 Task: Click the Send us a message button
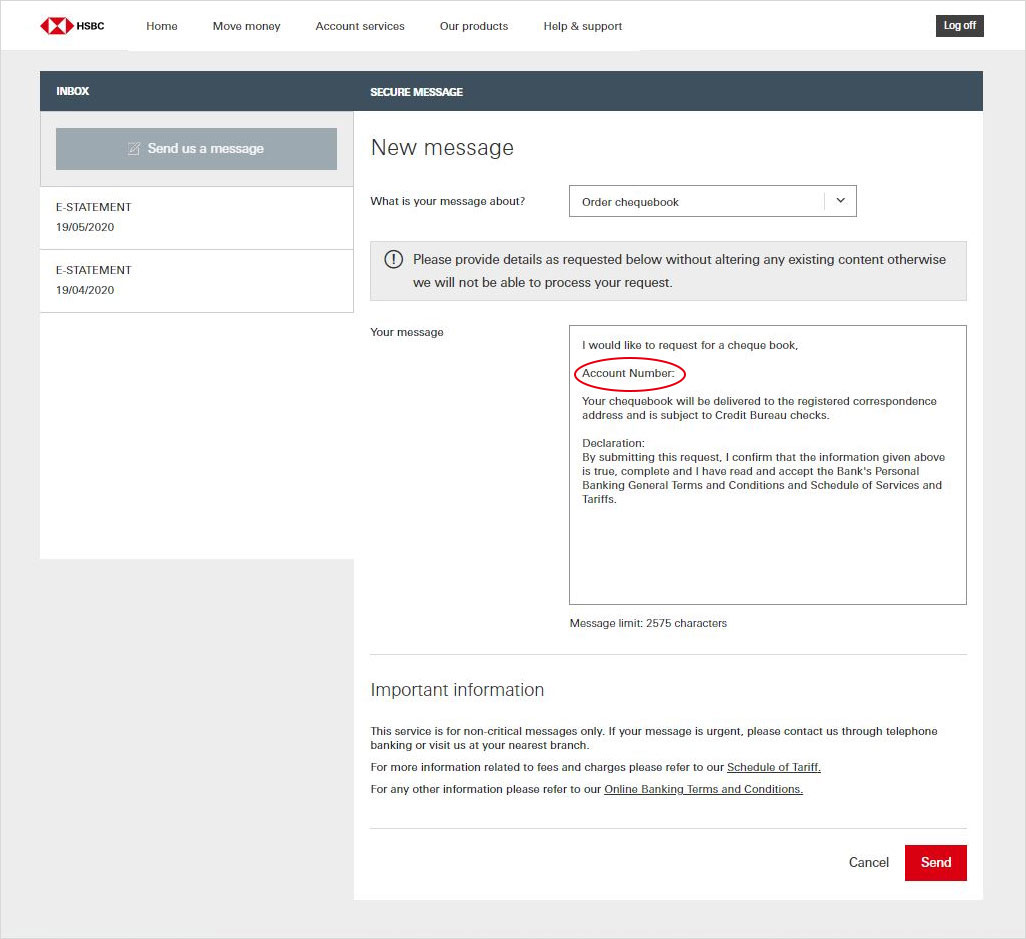pyautogui.click(x=196, y=149)
